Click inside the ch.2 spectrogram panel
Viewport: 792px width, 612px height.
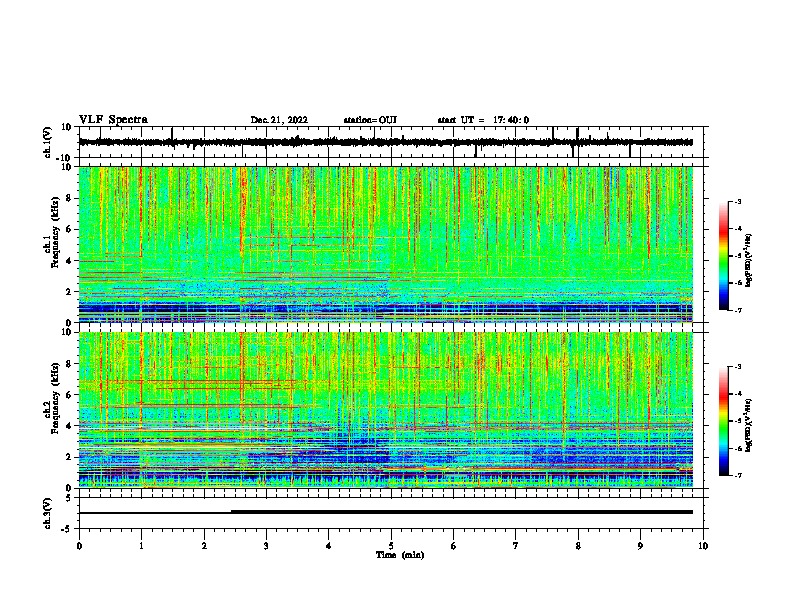[386, 410]
